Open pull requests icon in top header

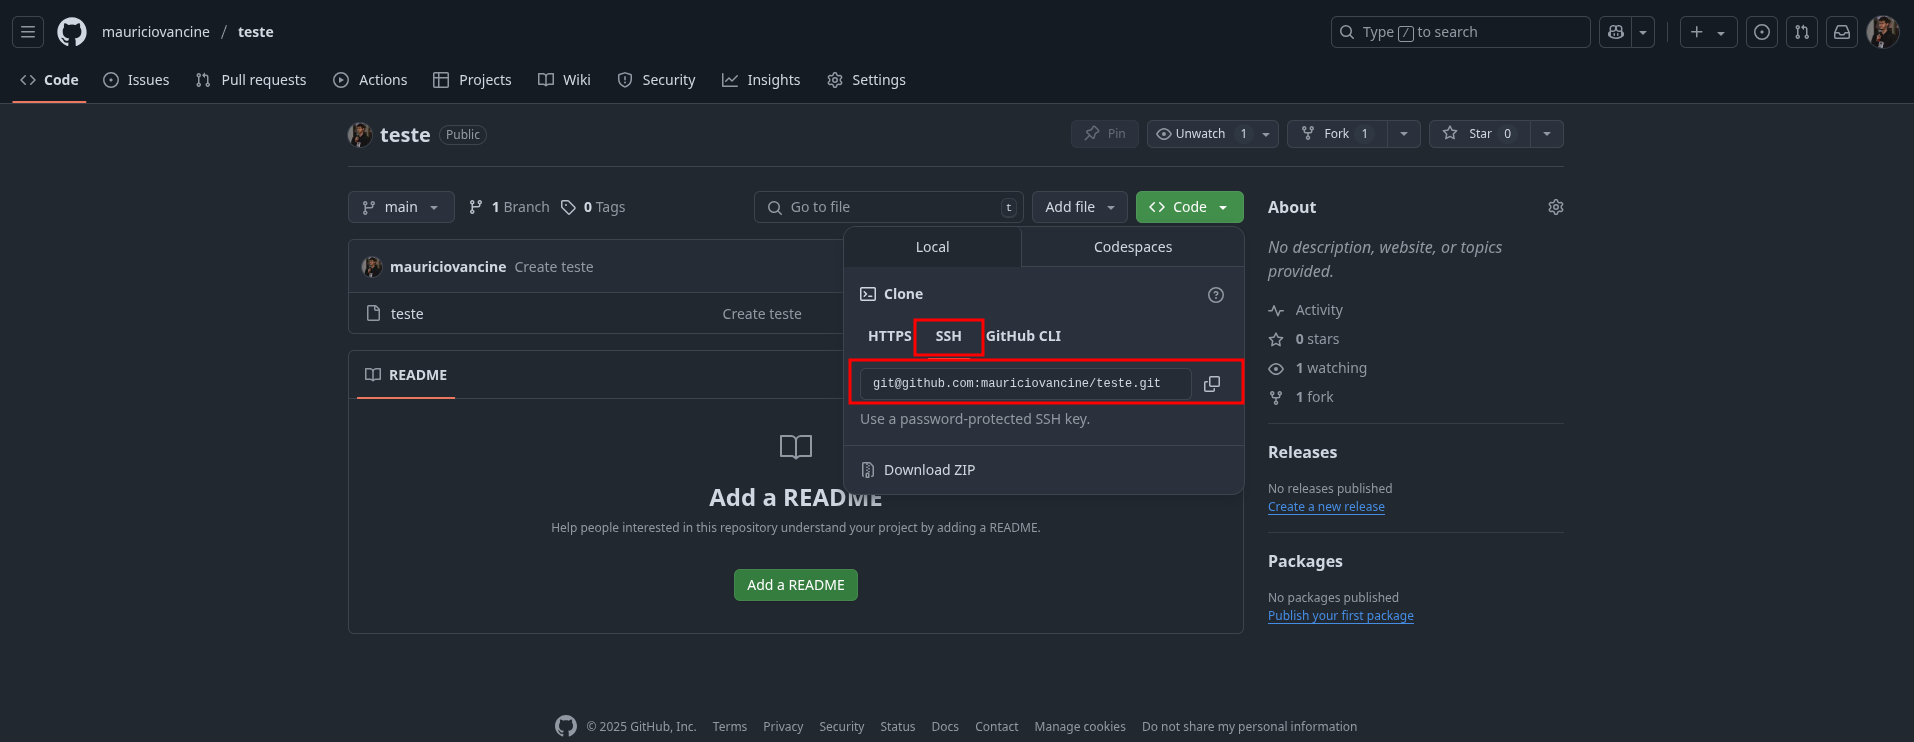click(x=1801, y=32)
